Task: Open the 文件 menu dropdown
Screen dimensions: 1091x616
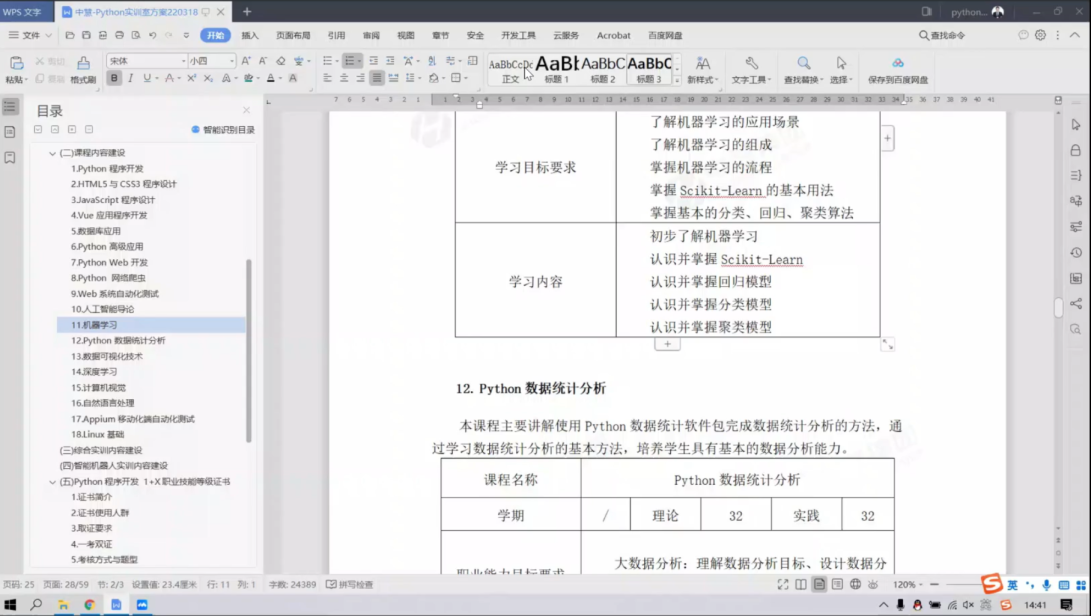Action: tap(31, 35)
